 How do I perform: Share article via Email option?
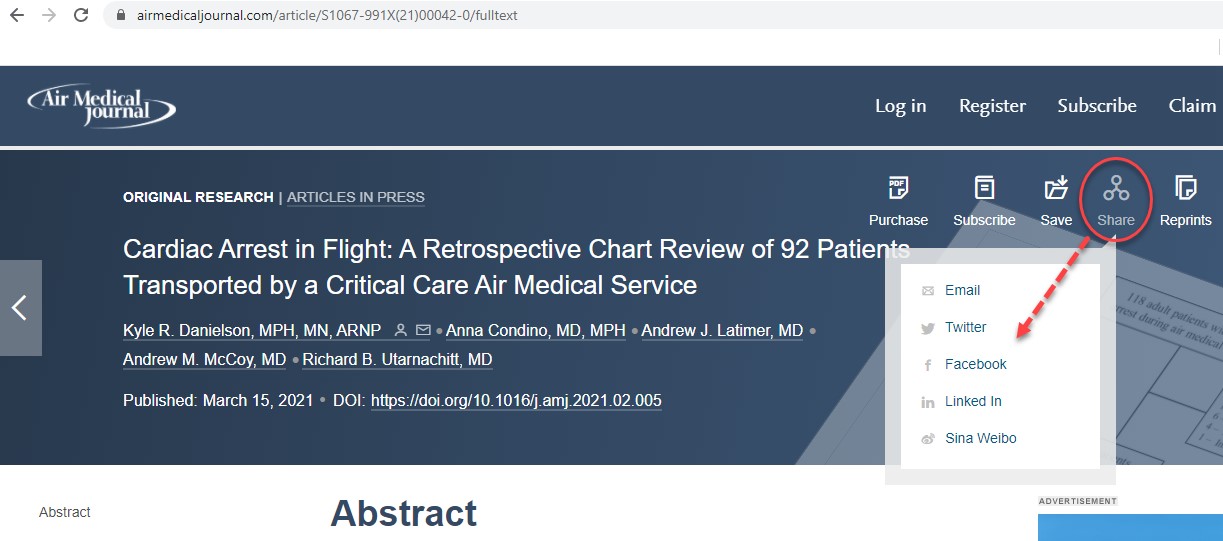[962, 290]
